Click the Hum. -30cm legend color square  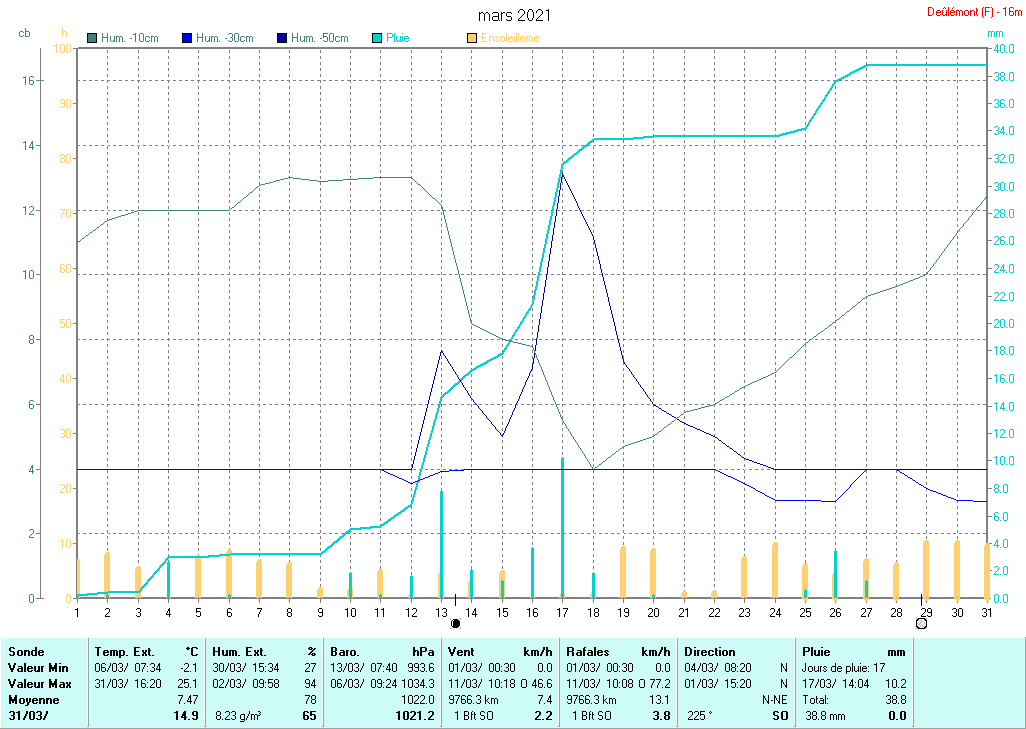187,38
